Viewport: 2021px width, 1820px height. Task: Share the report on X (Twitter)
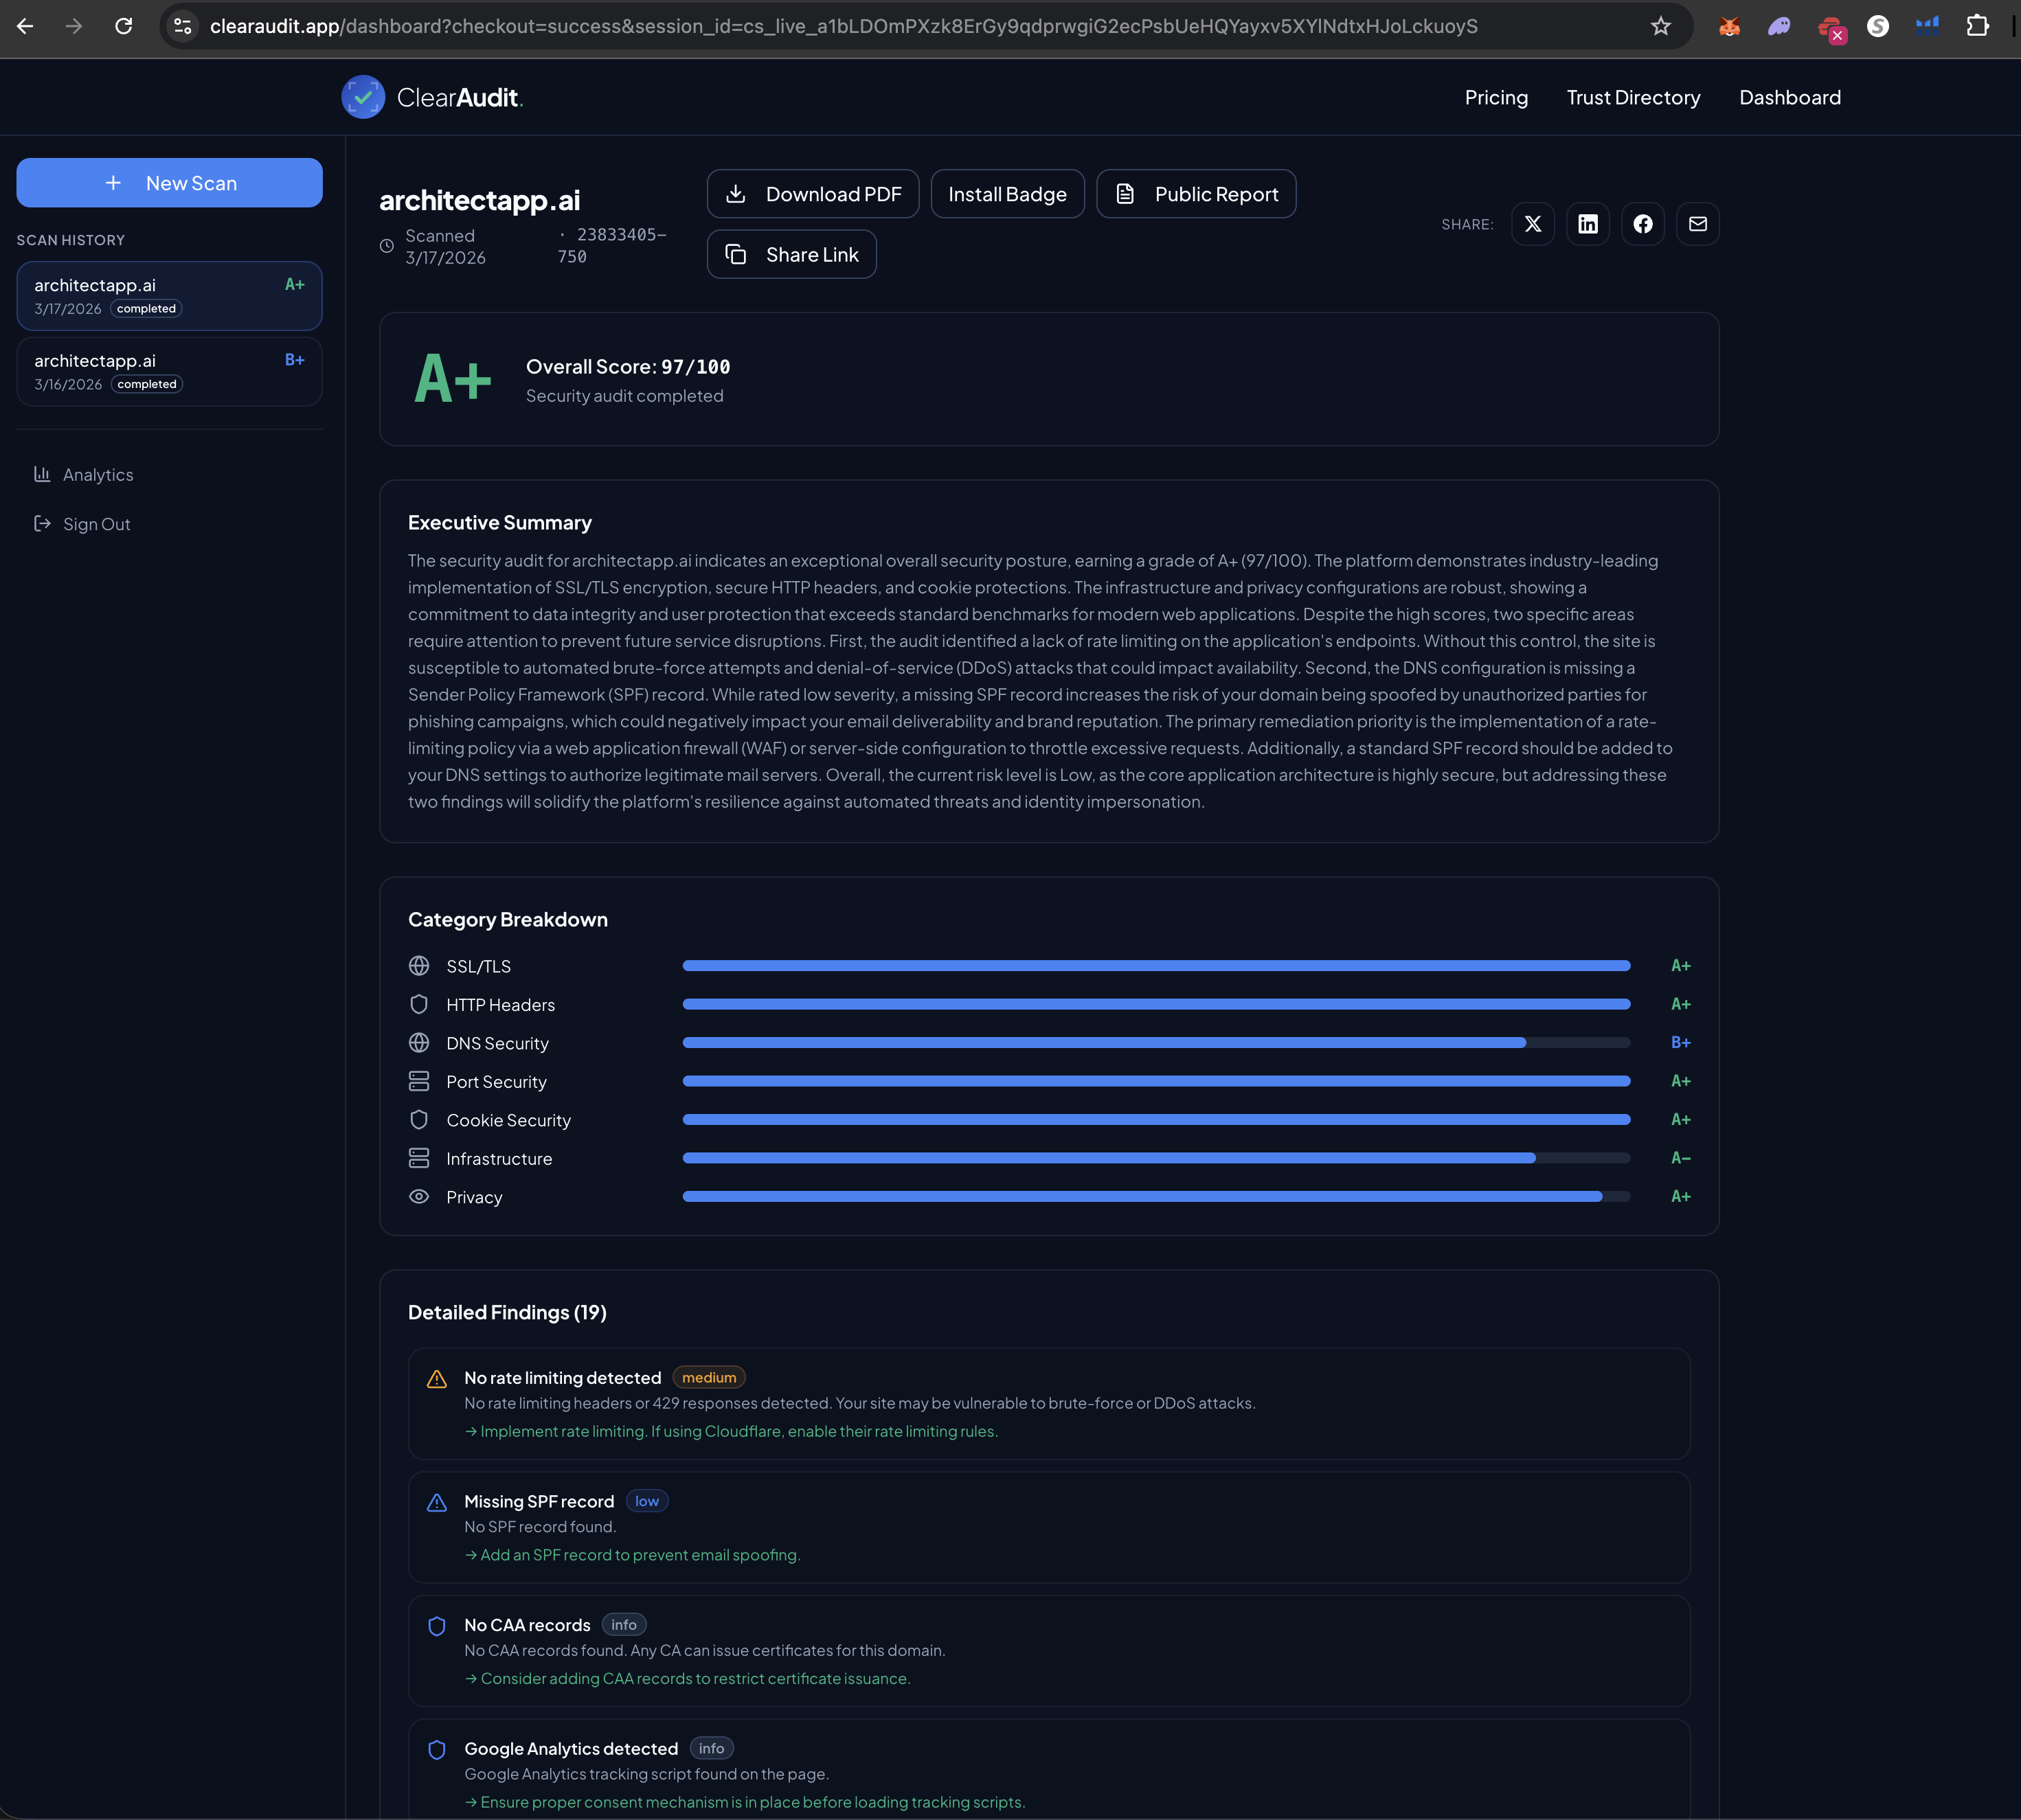1533,223
